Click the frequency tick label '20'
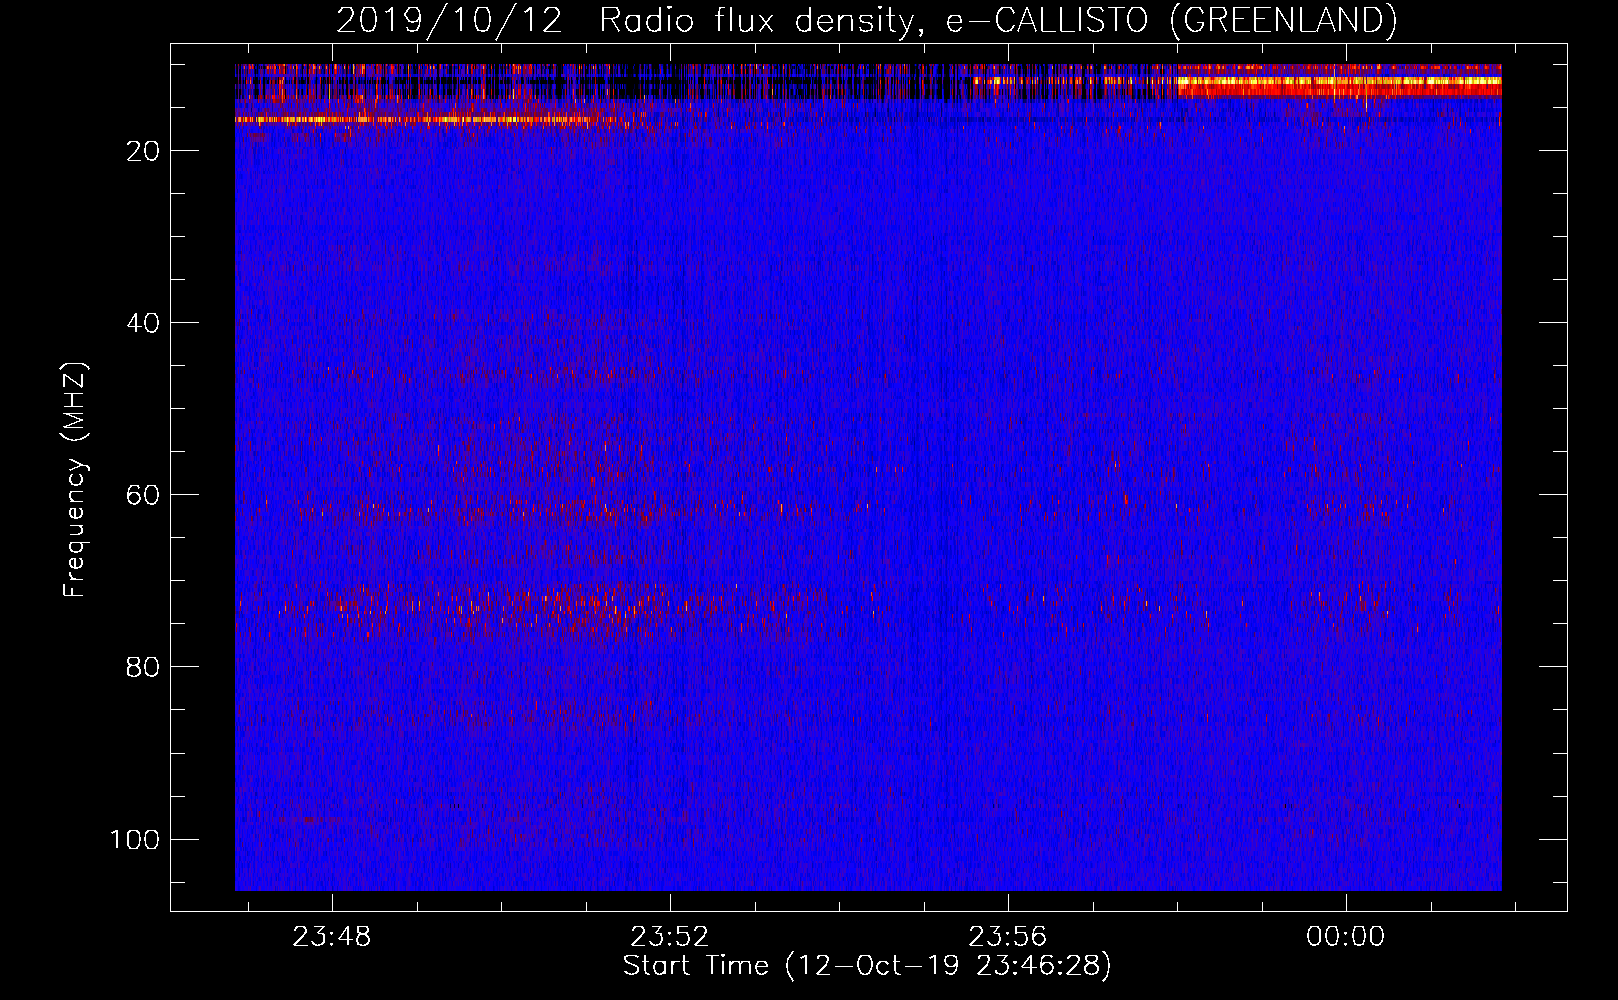This screenshot has height=1000, width=1618. [144, 151]
